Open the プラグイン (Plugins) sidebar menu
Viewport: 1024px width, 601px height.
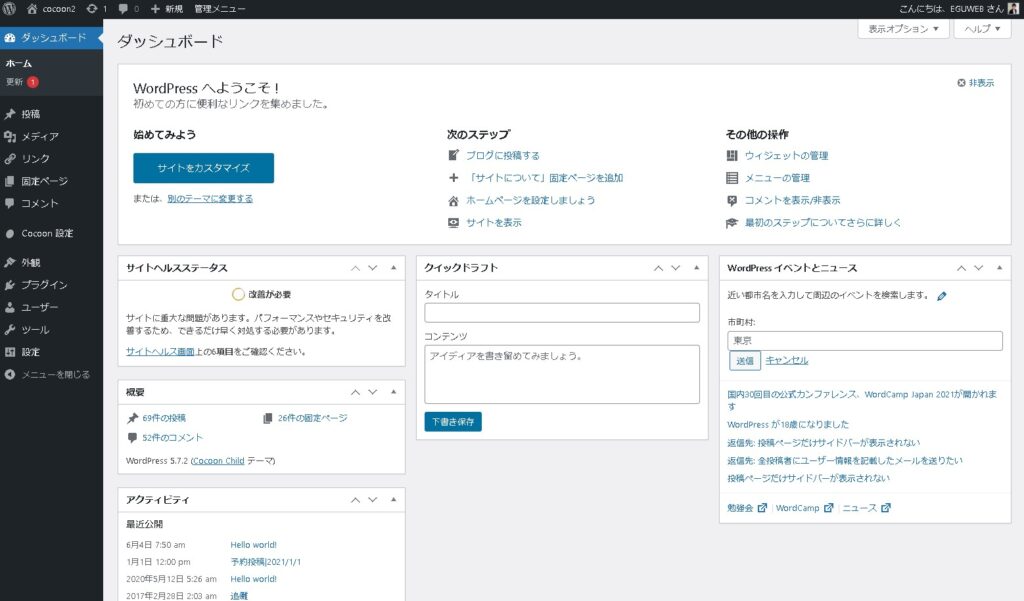click(x=44, y=285)
